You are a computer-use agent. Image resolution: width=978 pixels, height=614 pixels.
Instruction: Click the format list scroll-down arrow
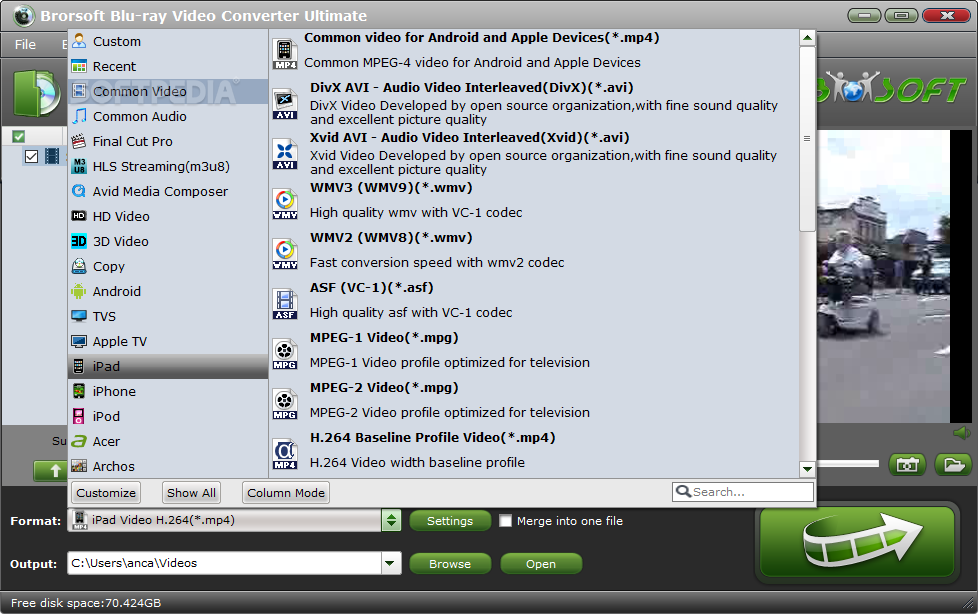tap(807, 469)
